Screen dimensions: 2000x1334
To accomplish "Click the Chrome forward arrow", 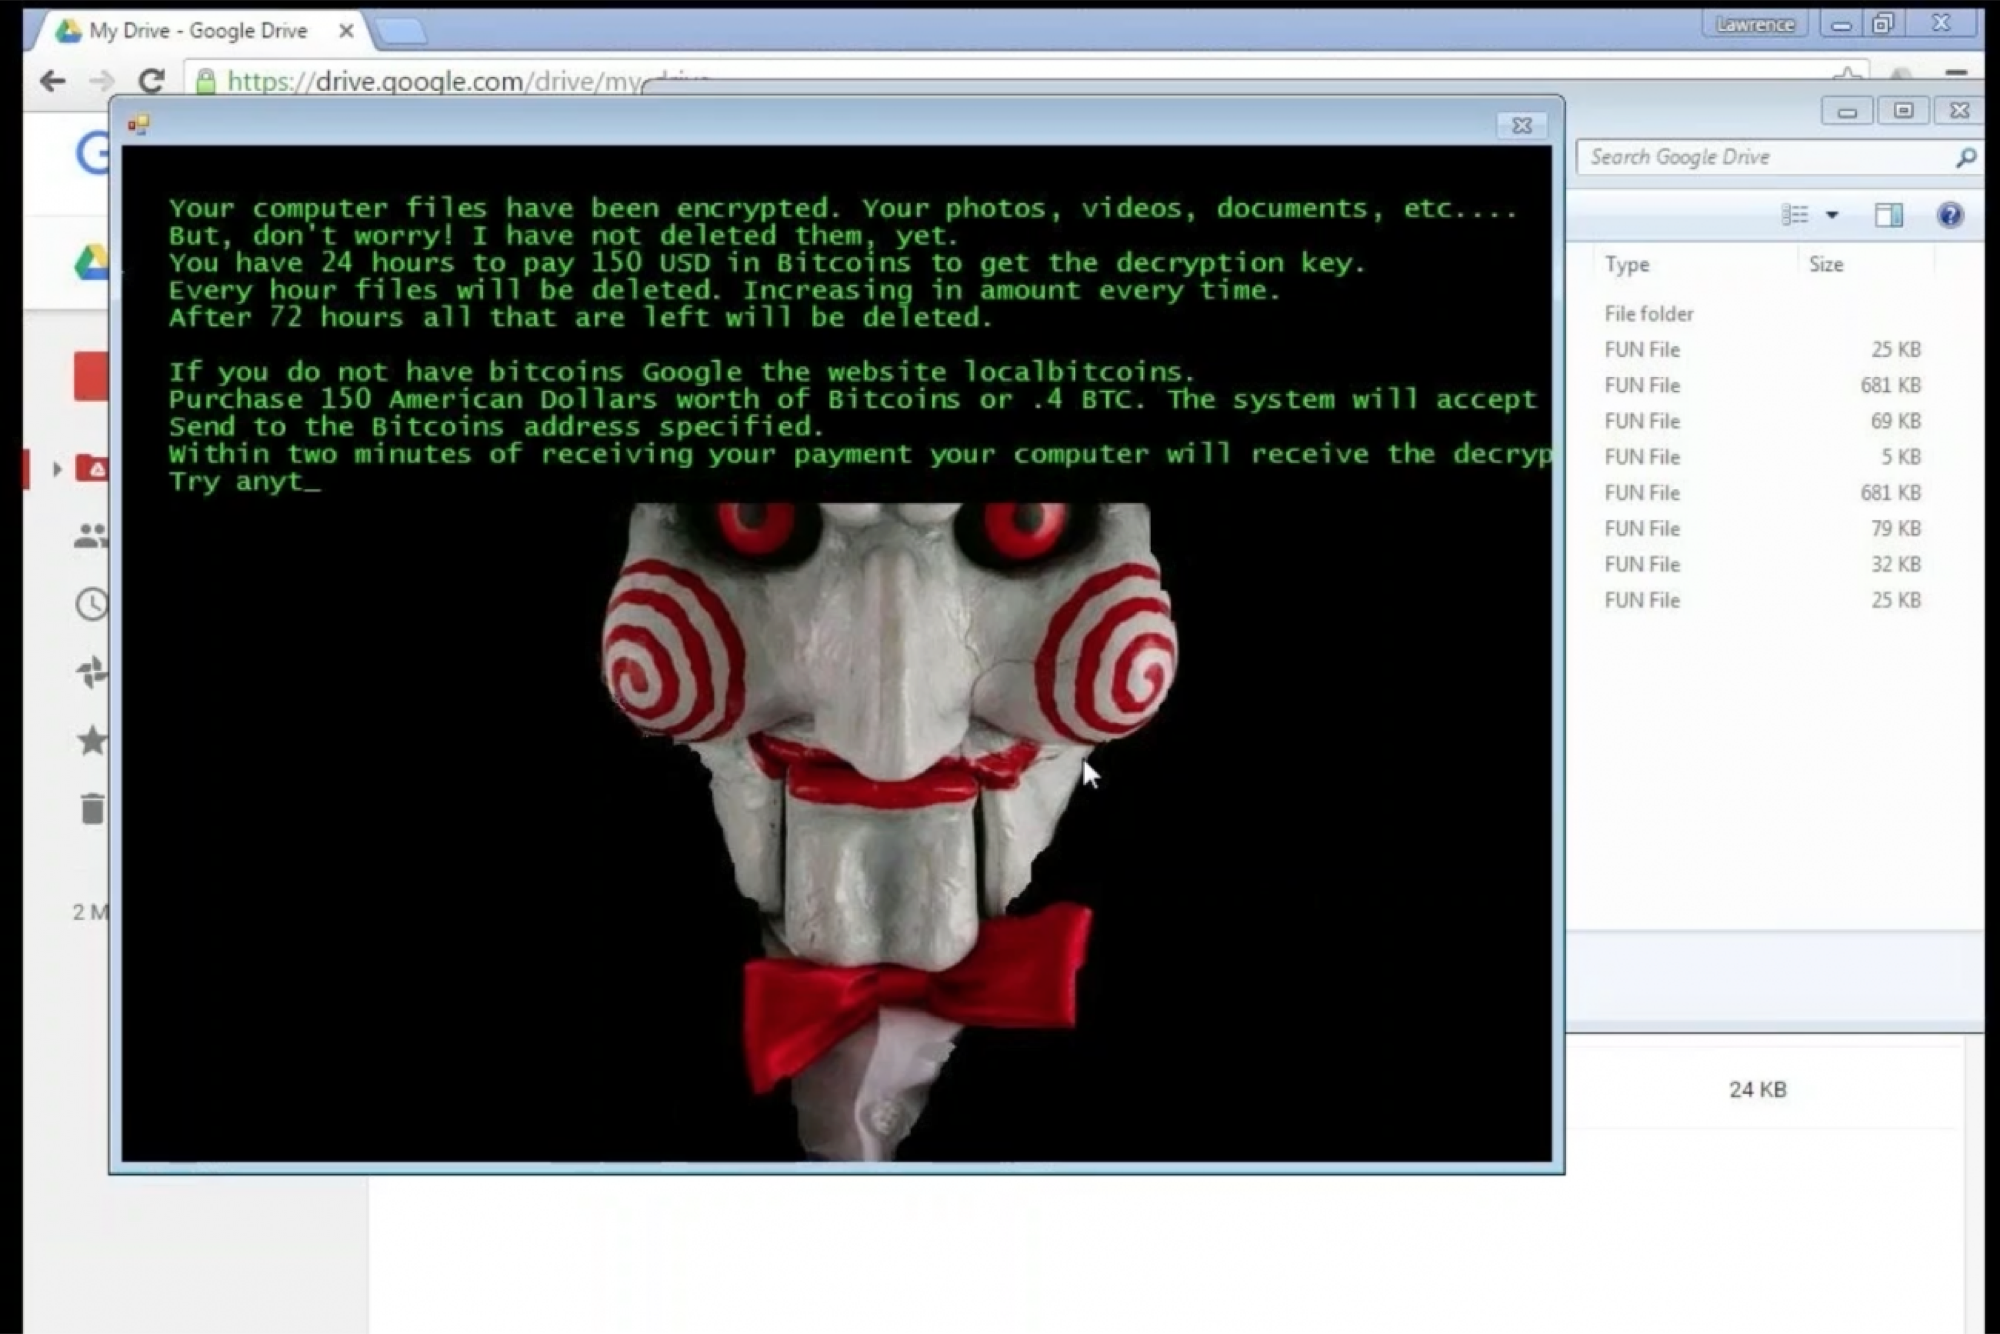I will coord(101,81).
